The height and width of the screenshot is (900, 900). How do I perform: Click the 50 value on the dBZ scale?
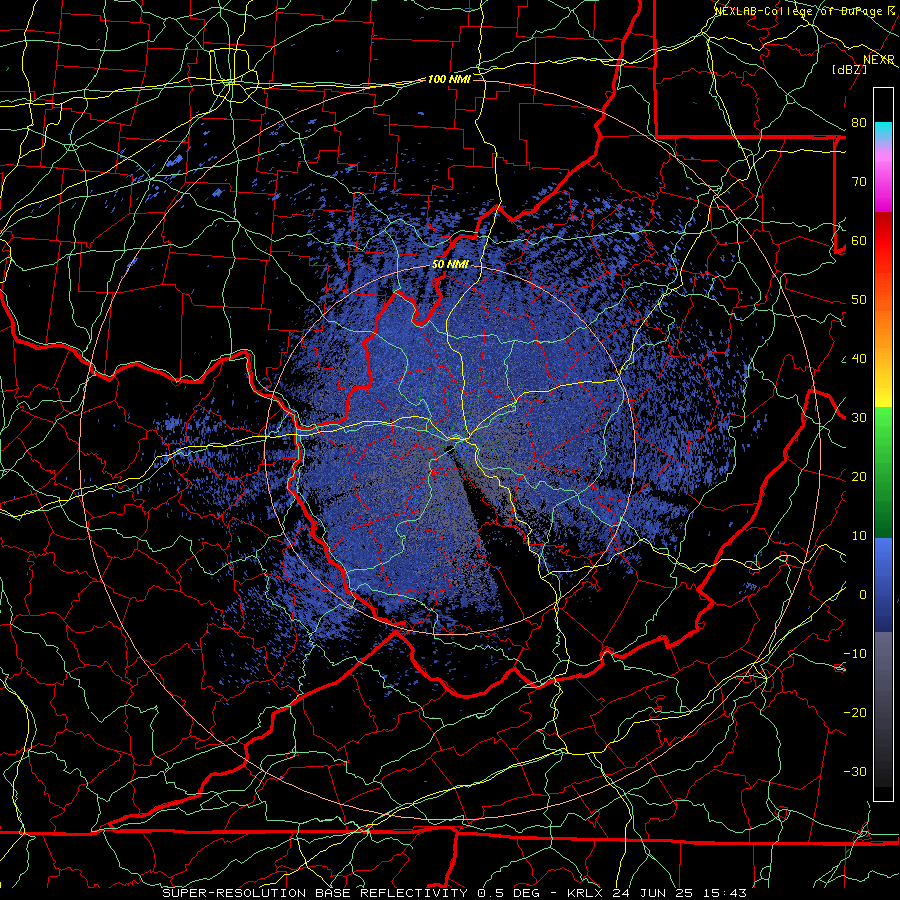tap(859, 300)
